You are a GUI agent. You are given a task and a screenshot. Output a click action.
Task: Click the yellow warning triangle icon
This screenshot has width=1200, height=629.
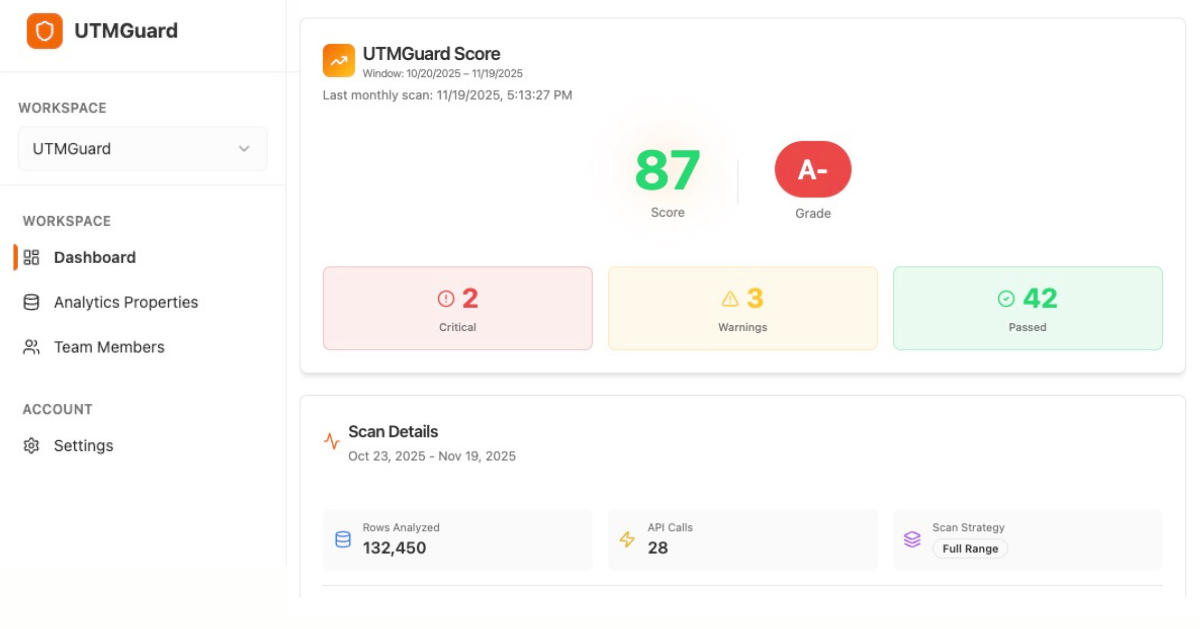point(729,298)
